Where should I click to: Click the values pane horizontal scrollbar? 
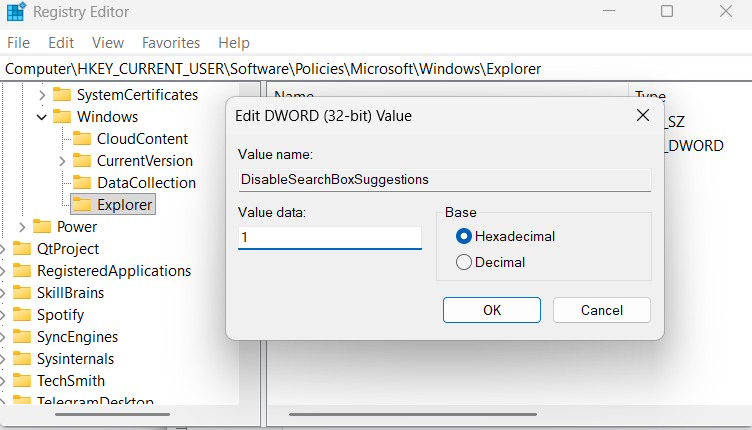coord(412,414)
